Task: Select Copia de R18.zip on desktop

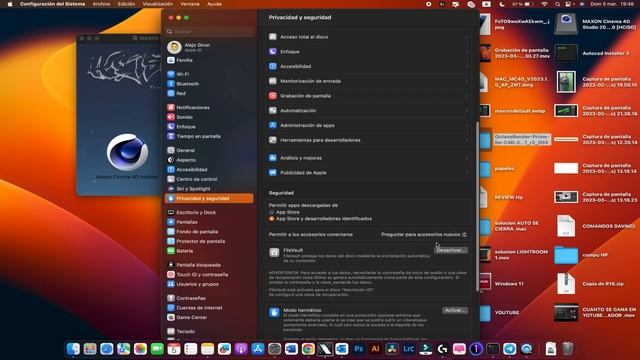Action: [566, 284]
